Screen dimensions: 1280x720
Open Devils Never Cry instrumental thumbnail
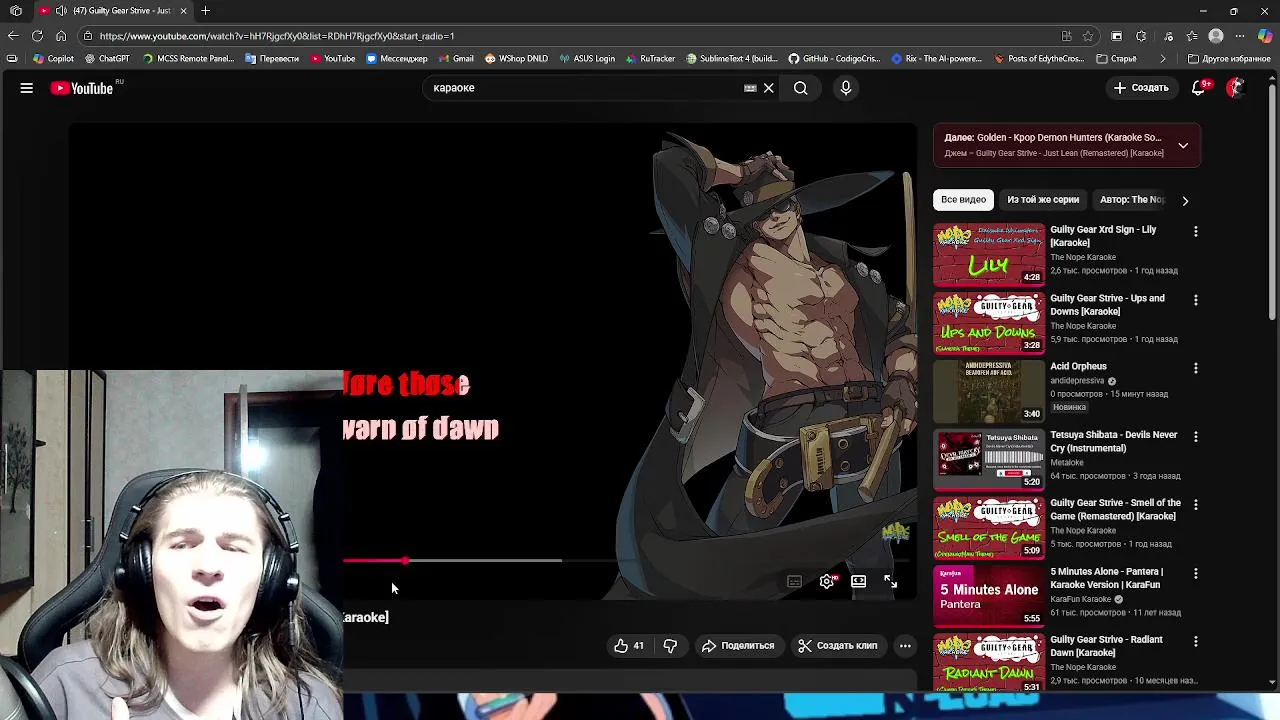click(989, 459)
